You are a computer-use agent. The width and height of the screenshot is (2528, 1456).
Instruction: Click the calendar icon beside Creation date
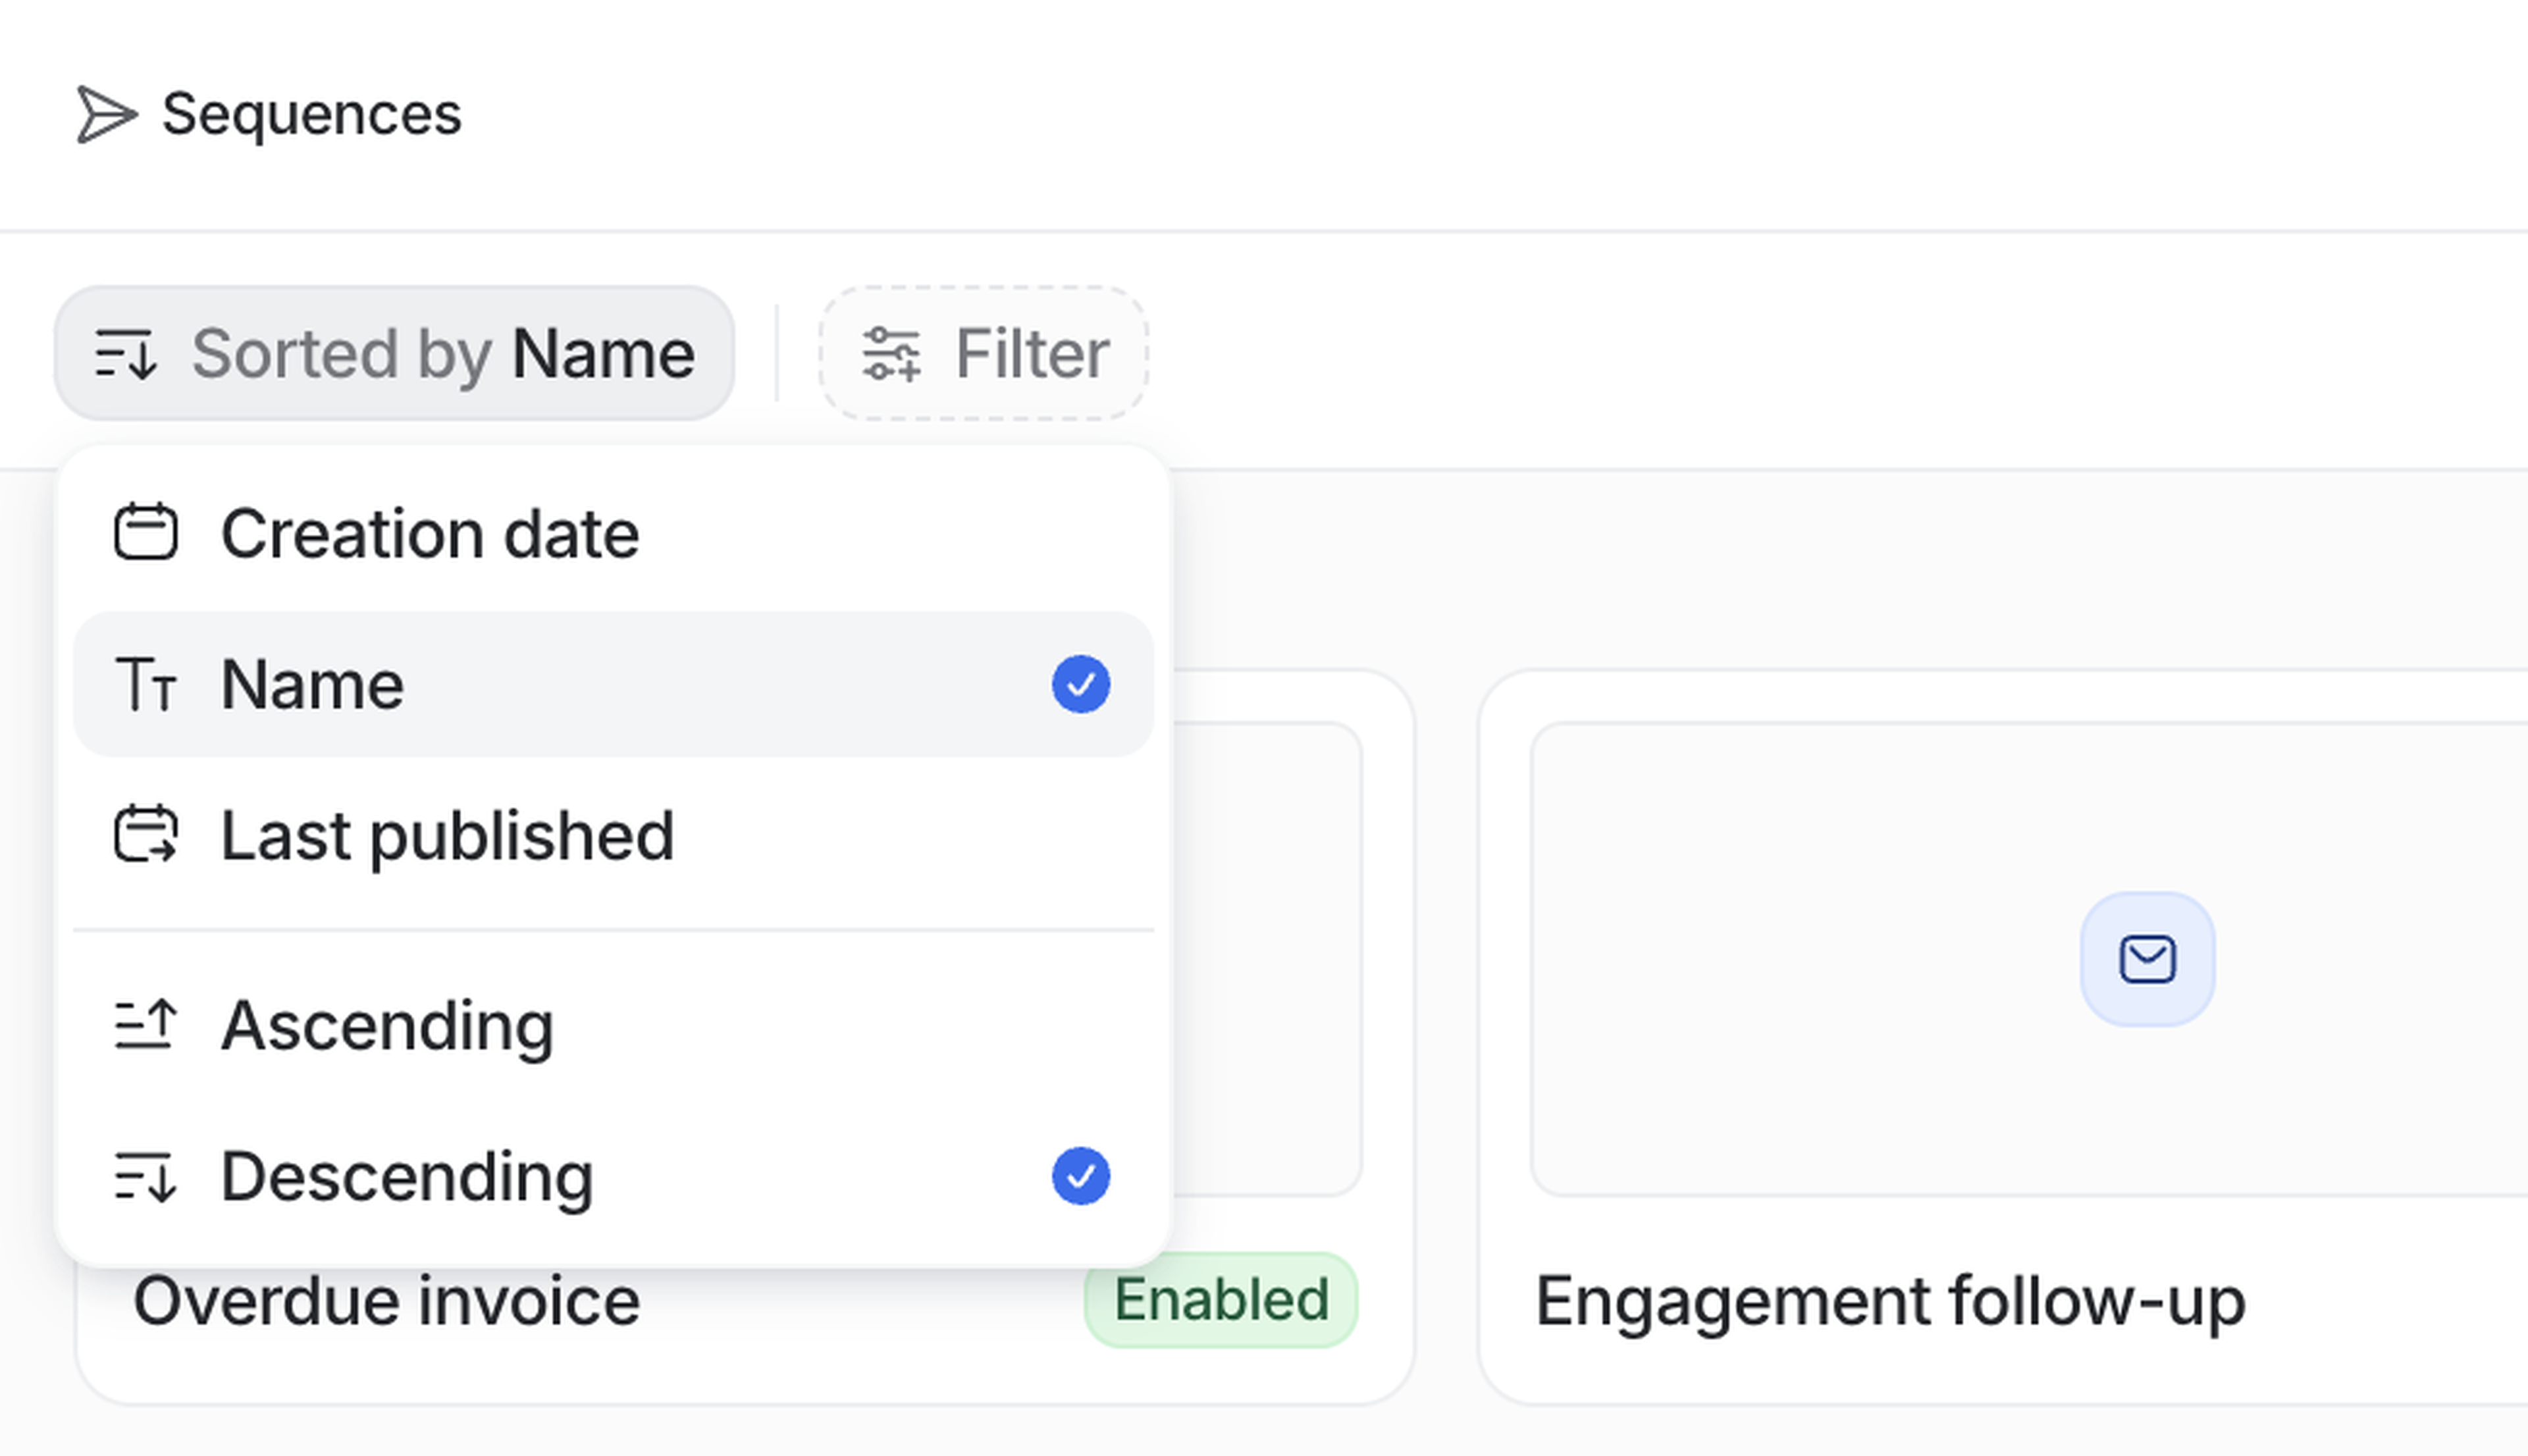[x=146, y=532]
